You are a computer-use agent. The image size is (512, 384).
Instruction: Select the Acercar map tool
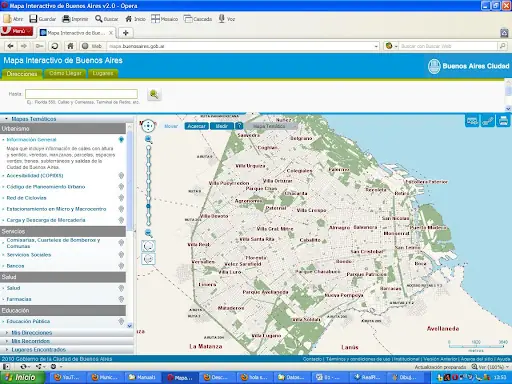(x=196, y=126)
